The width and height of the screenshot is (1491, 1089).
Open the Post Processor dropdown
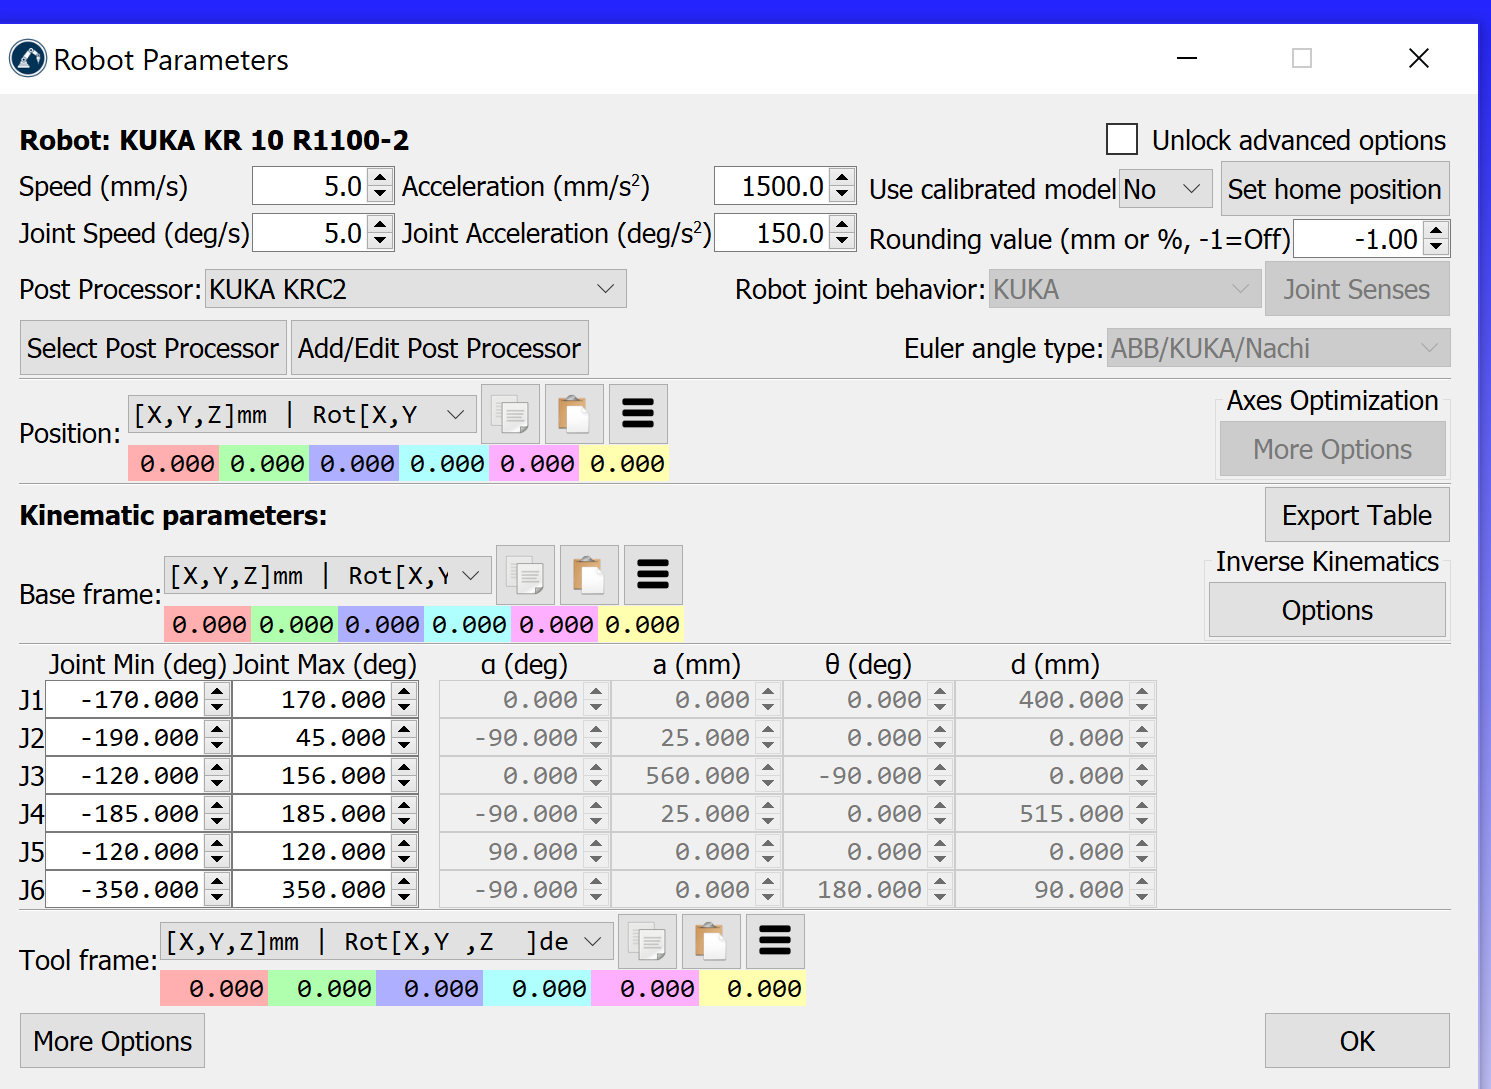(x=415, y=289)
